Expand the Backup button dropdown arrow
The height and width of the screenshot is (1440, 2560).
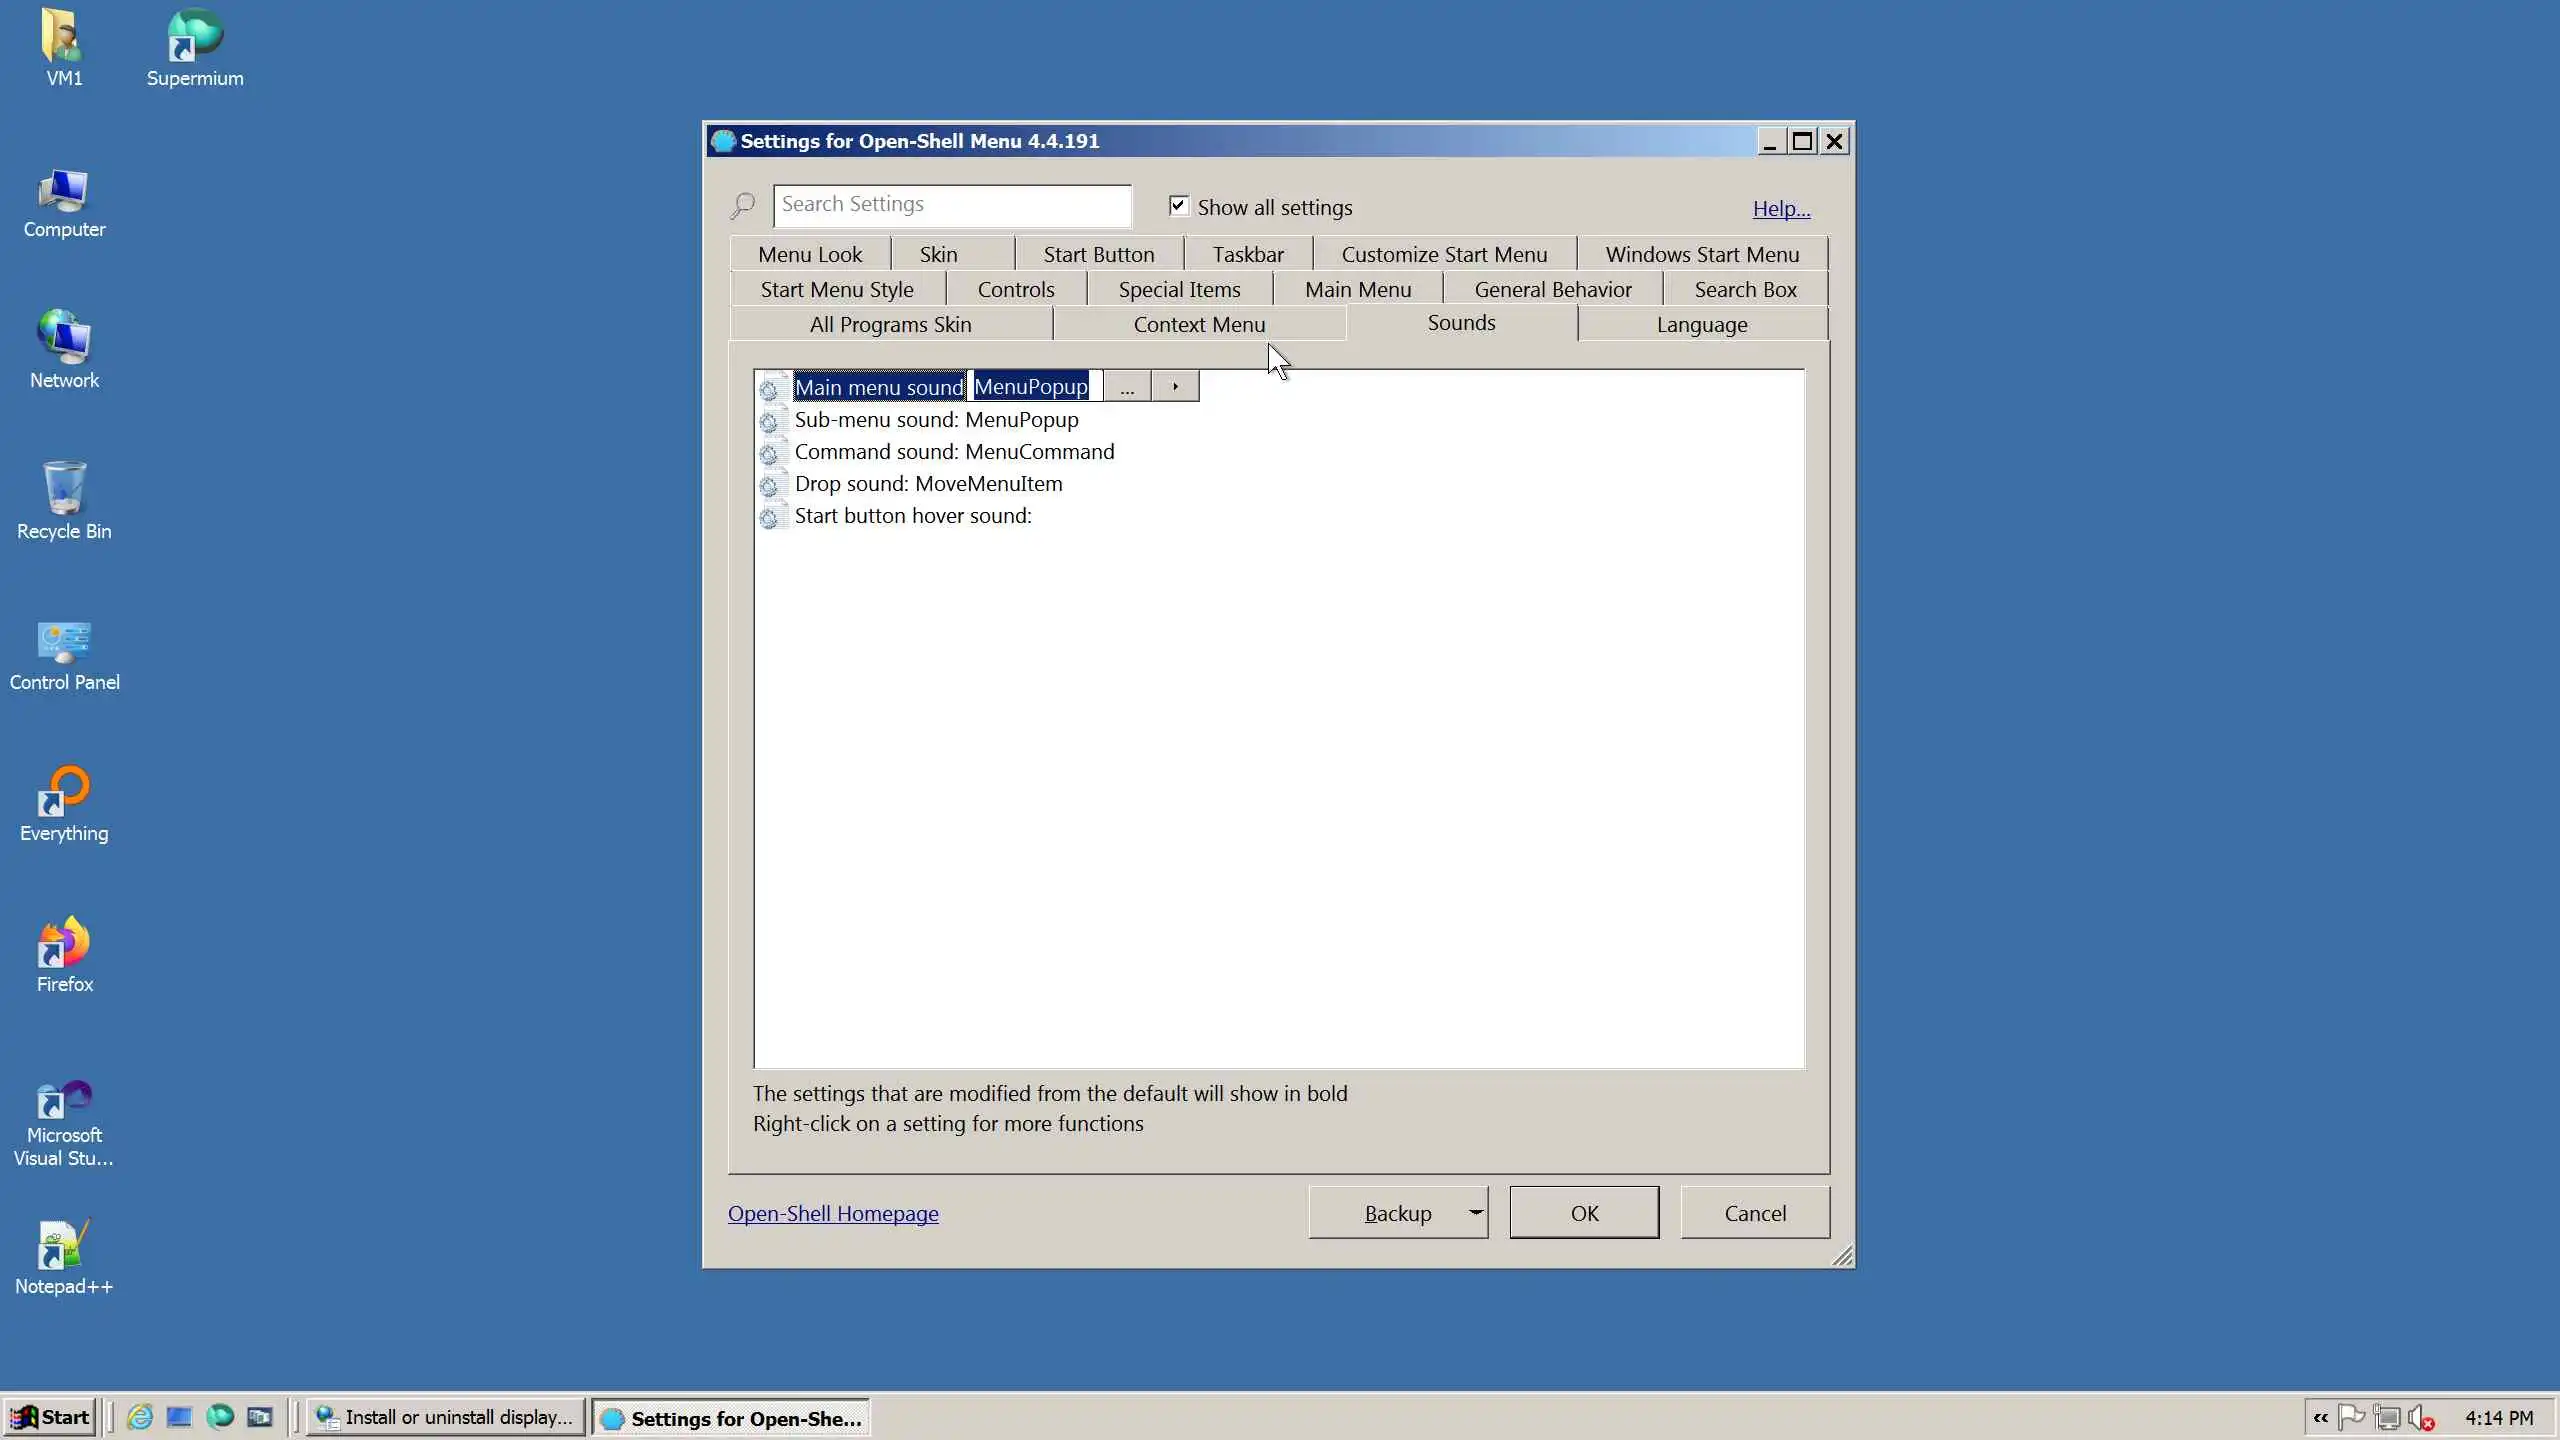pyautogui.click(x=1475, y=1212)
